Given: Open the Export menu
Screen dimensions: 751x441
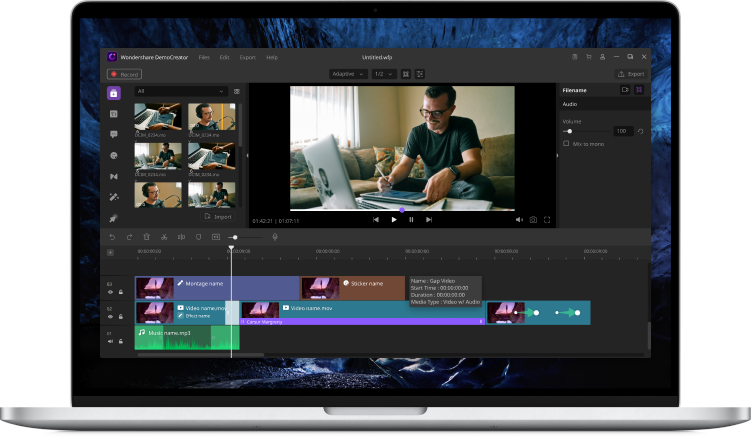Looking at the screenshot, I should click(248, 57).
